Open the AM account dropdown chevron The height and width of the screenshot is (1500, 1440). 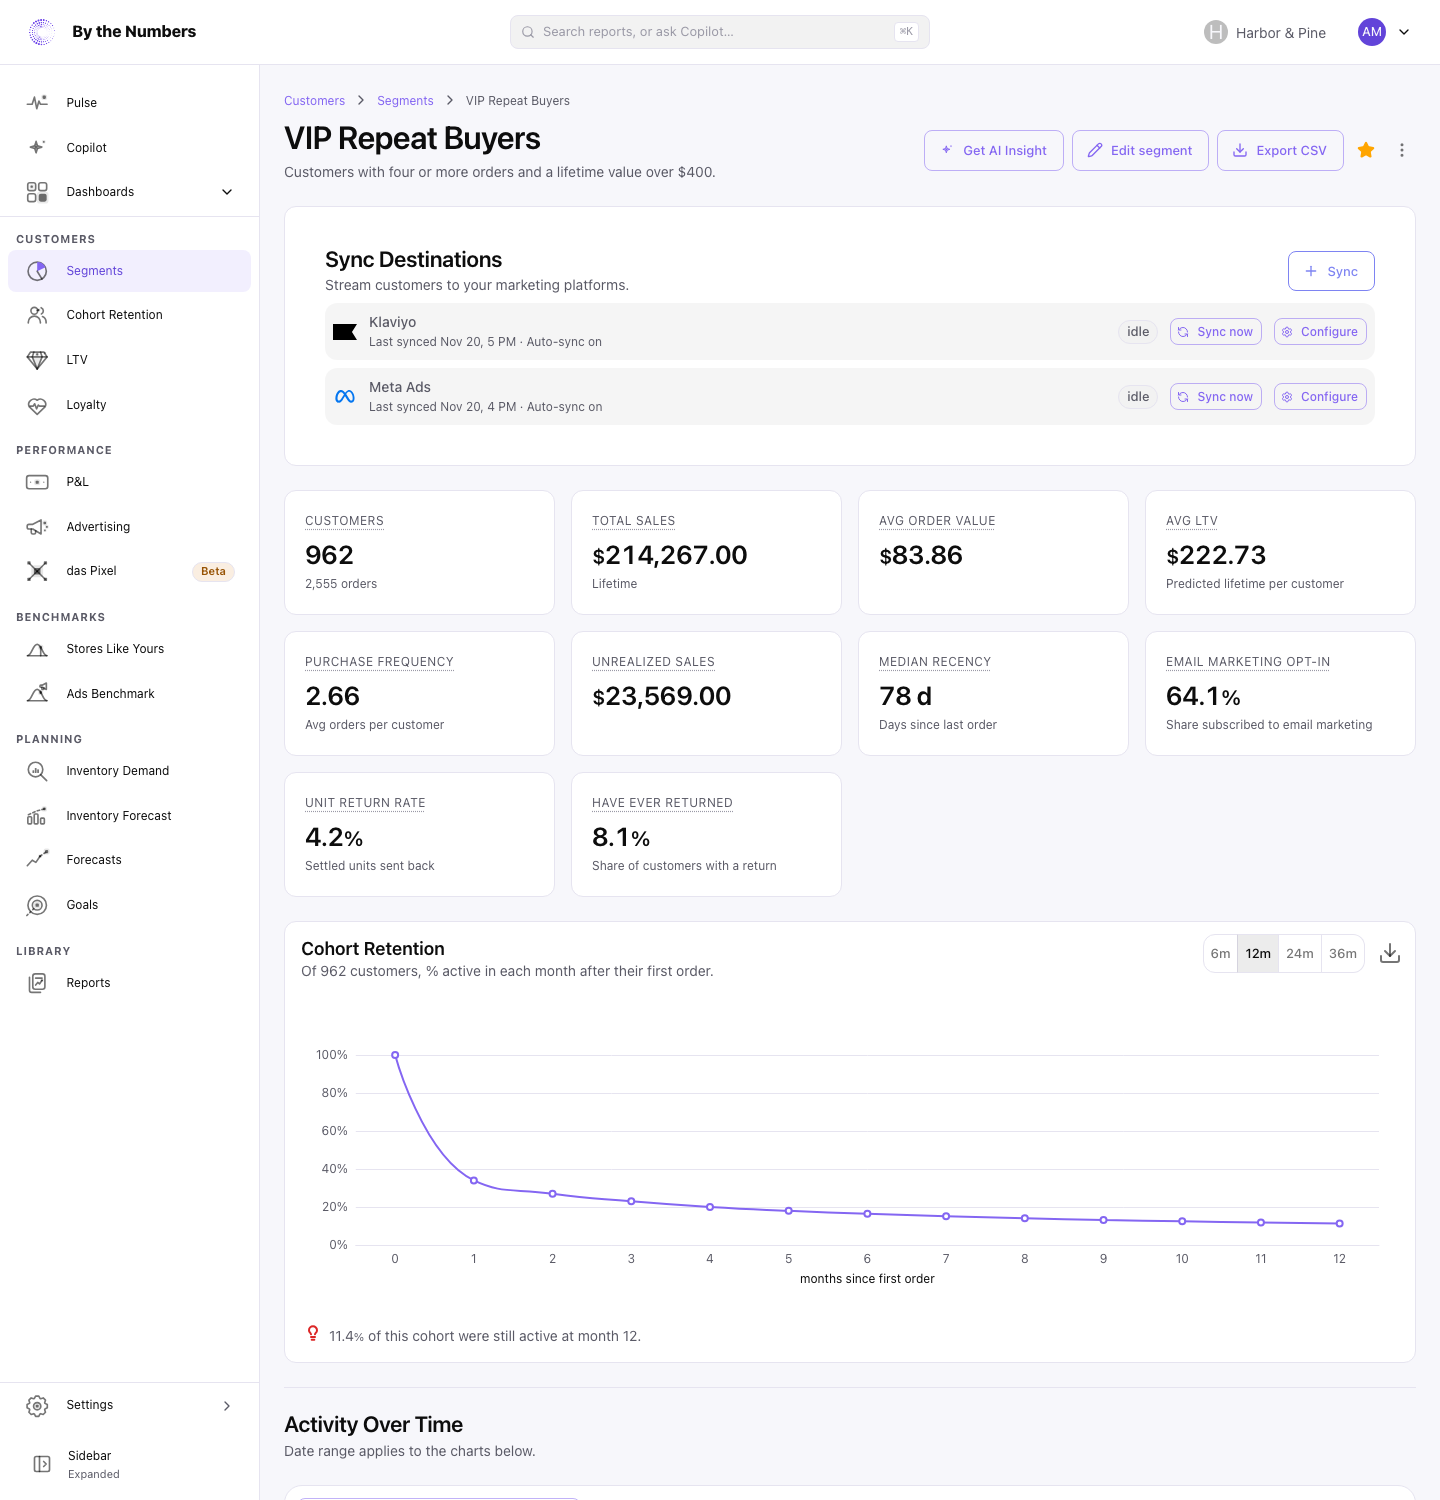click(1404, 32)
